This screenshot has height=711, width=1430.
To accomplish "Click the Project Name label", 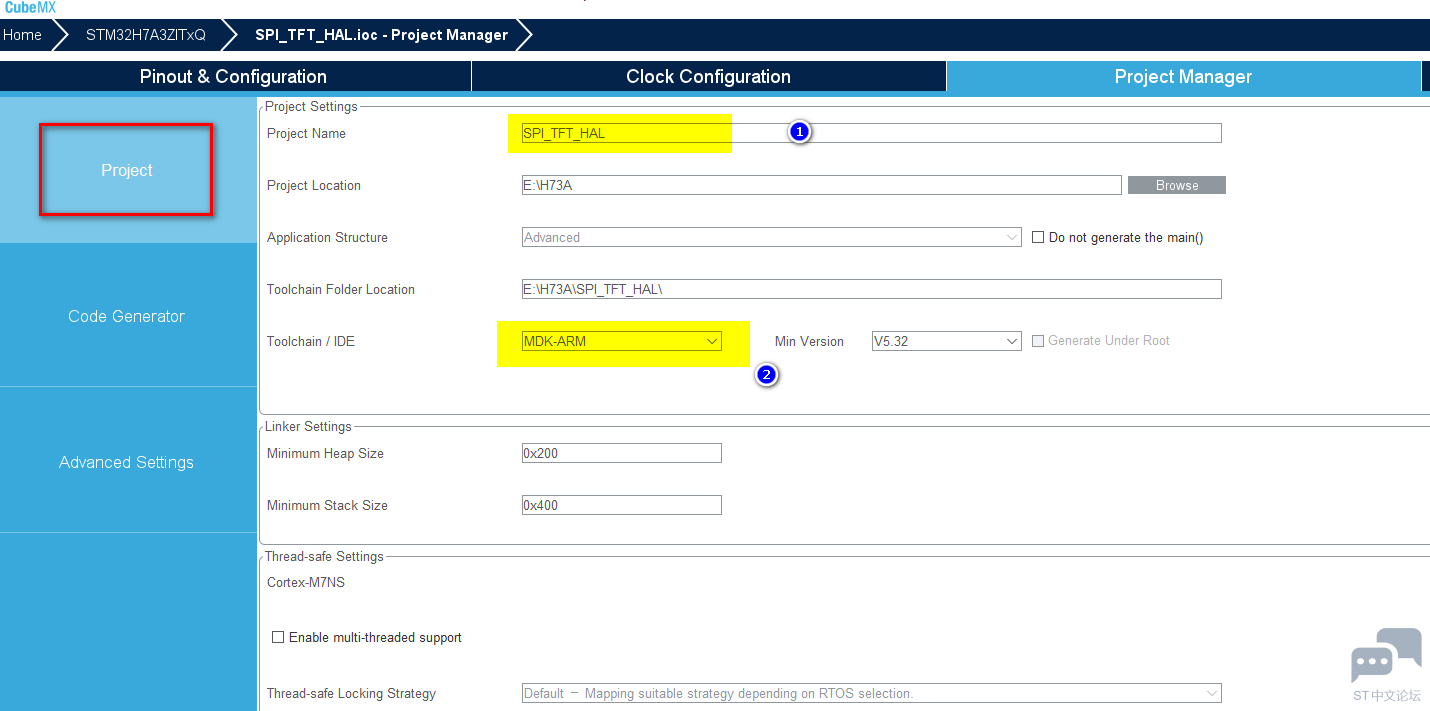I will [x=306, y=133].
